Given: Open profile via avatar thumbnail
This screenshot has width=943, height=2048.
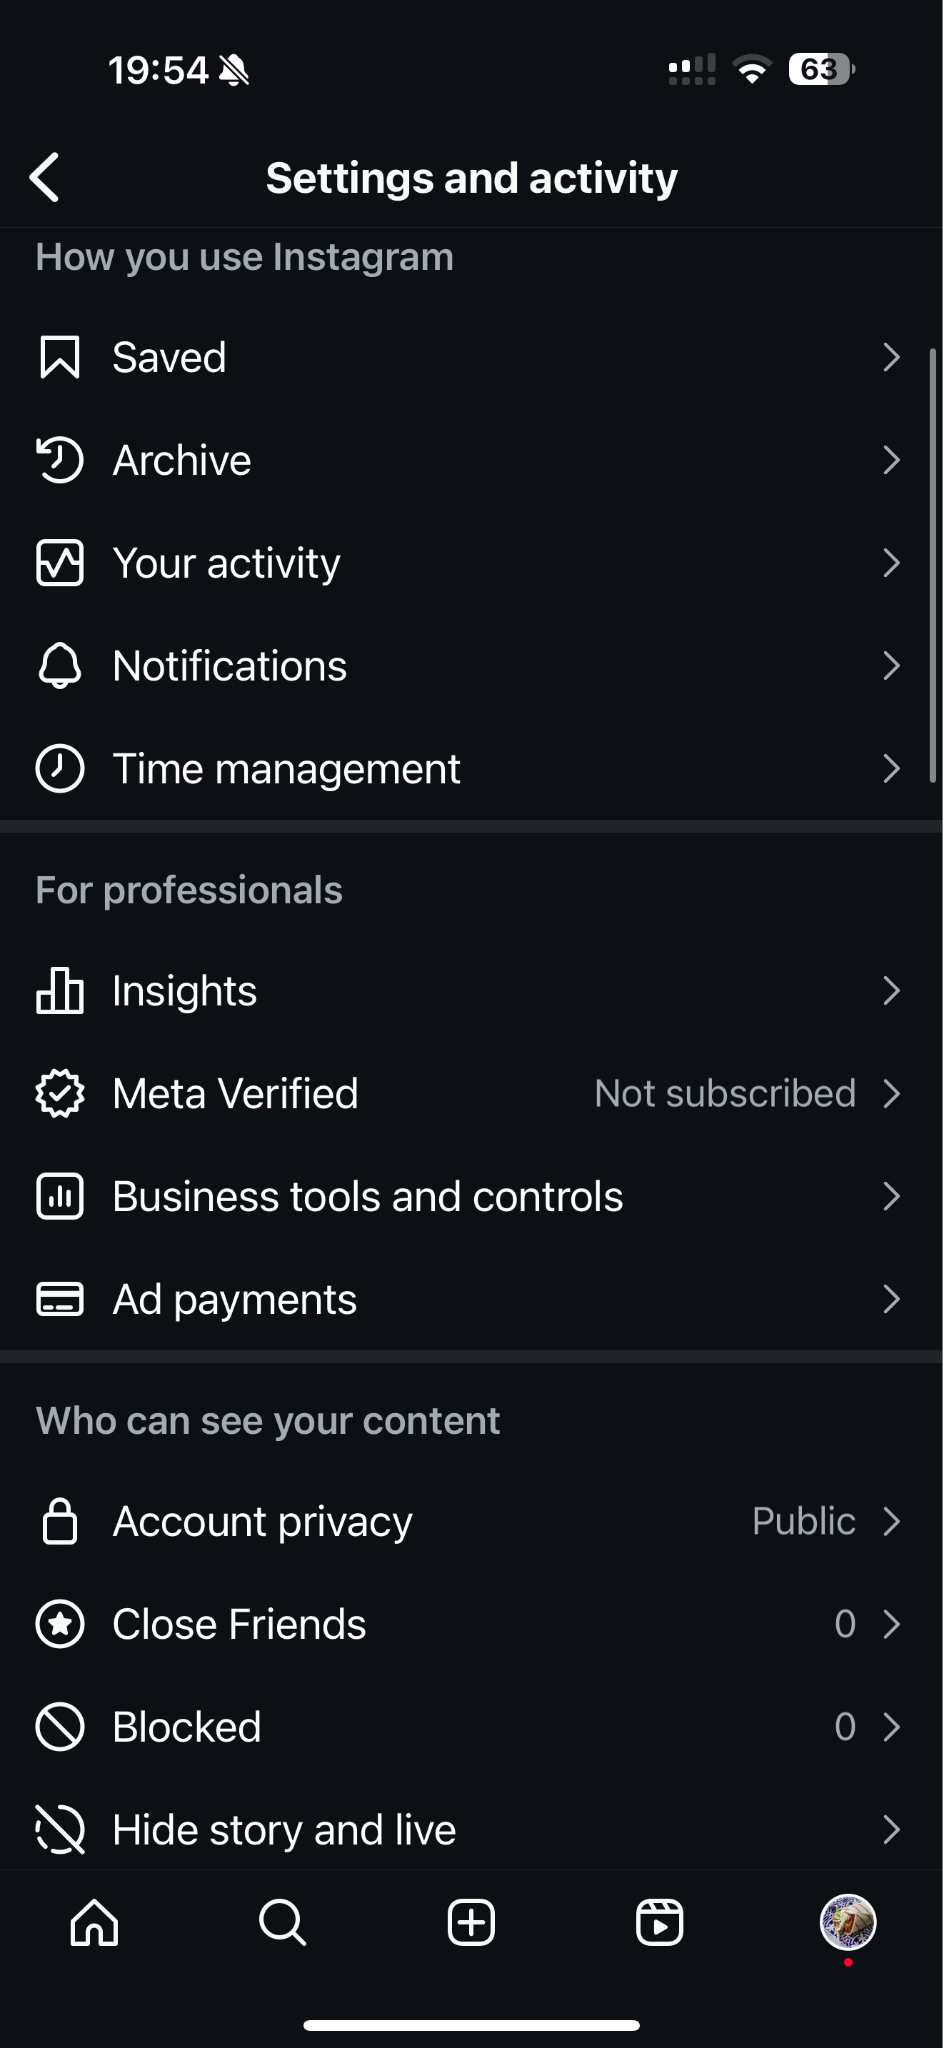Looking at the screenshot, I should click(x=848, y=1922).
